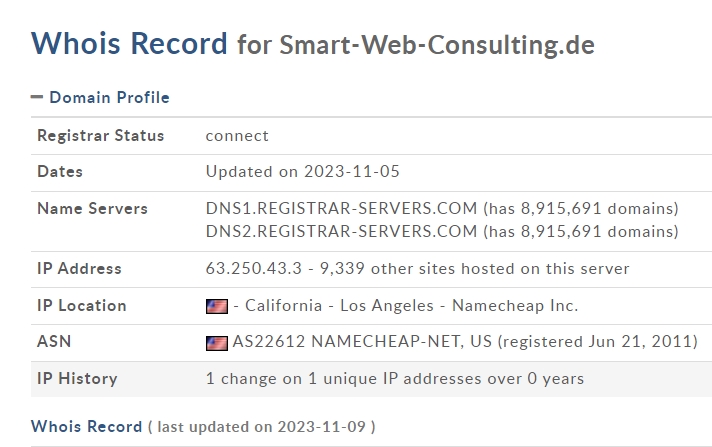Click DNS2.REGISTRAR-SERVERS.COM name server entry
The width and height of the screenshot is (712, 447).
point(341,231)
